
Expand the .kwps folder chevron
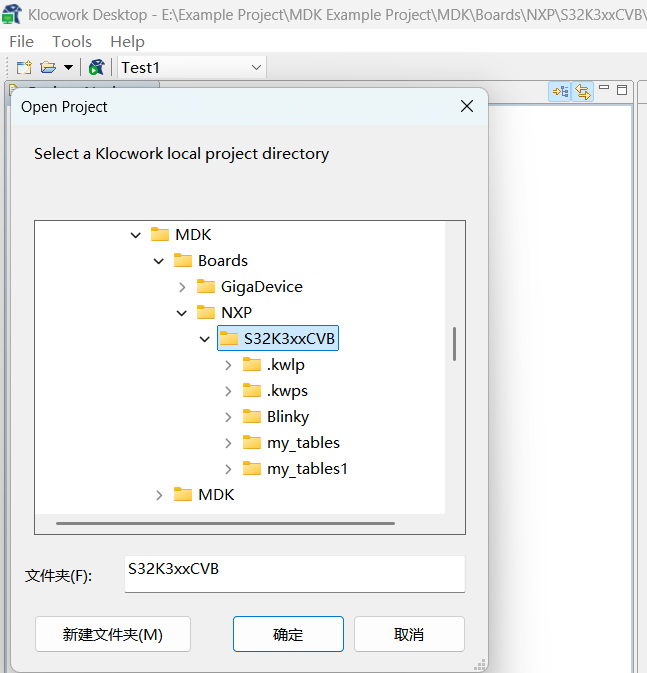(x=228, y=391)
